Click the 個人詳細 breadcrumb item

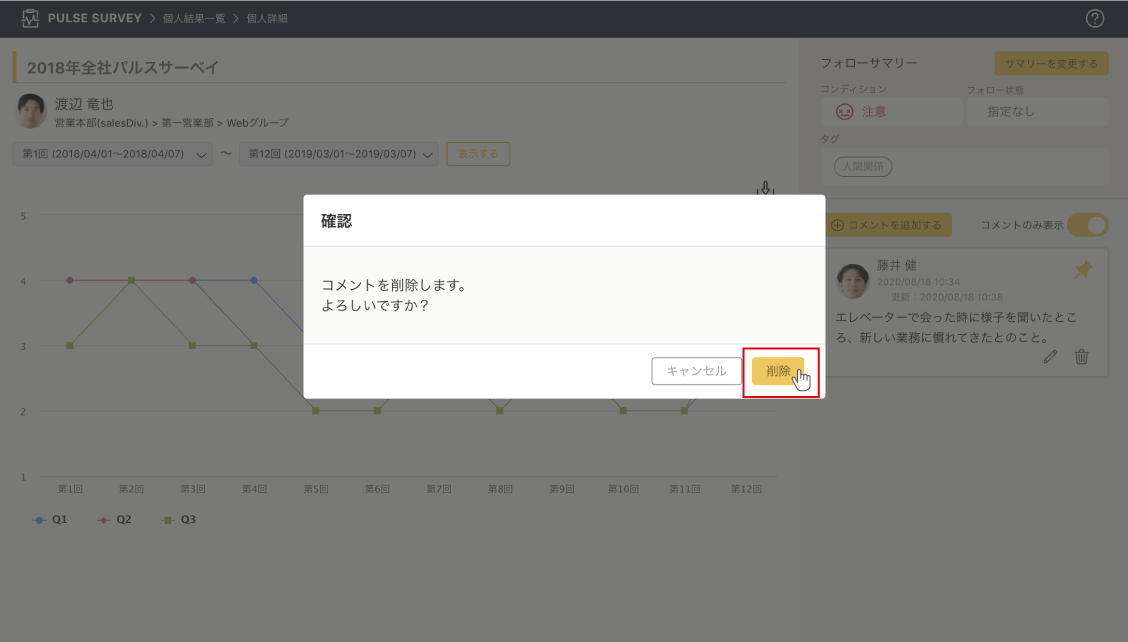click(x=268, y=19)
